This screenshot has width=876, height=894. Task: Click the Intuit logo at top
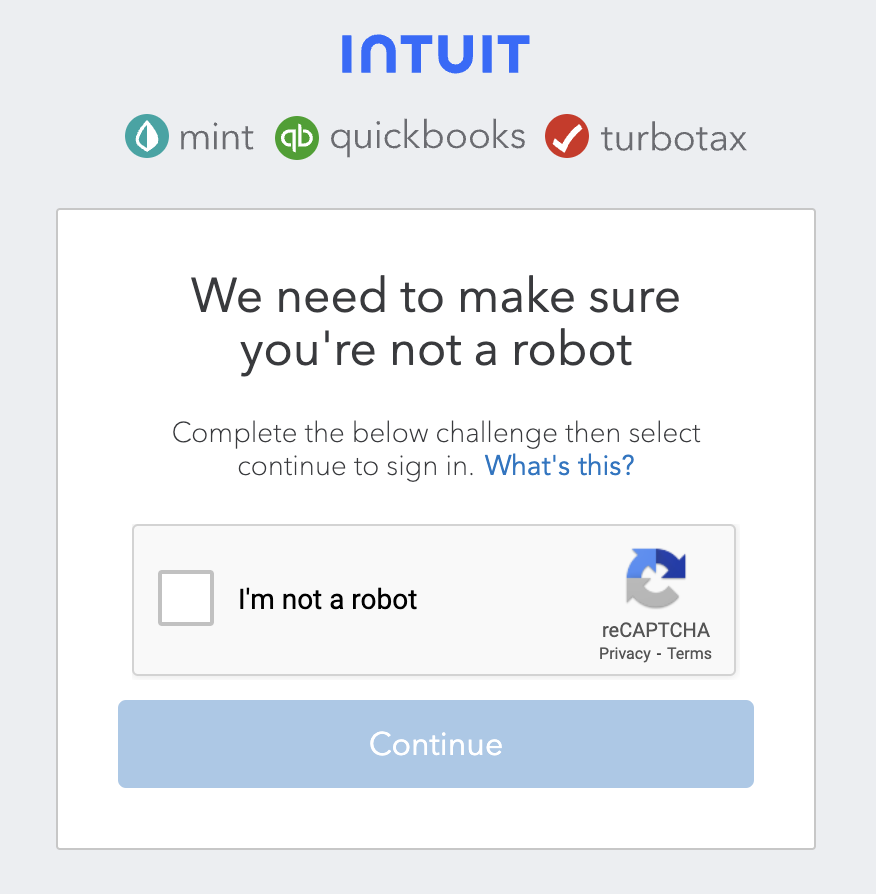coord(435,54)
